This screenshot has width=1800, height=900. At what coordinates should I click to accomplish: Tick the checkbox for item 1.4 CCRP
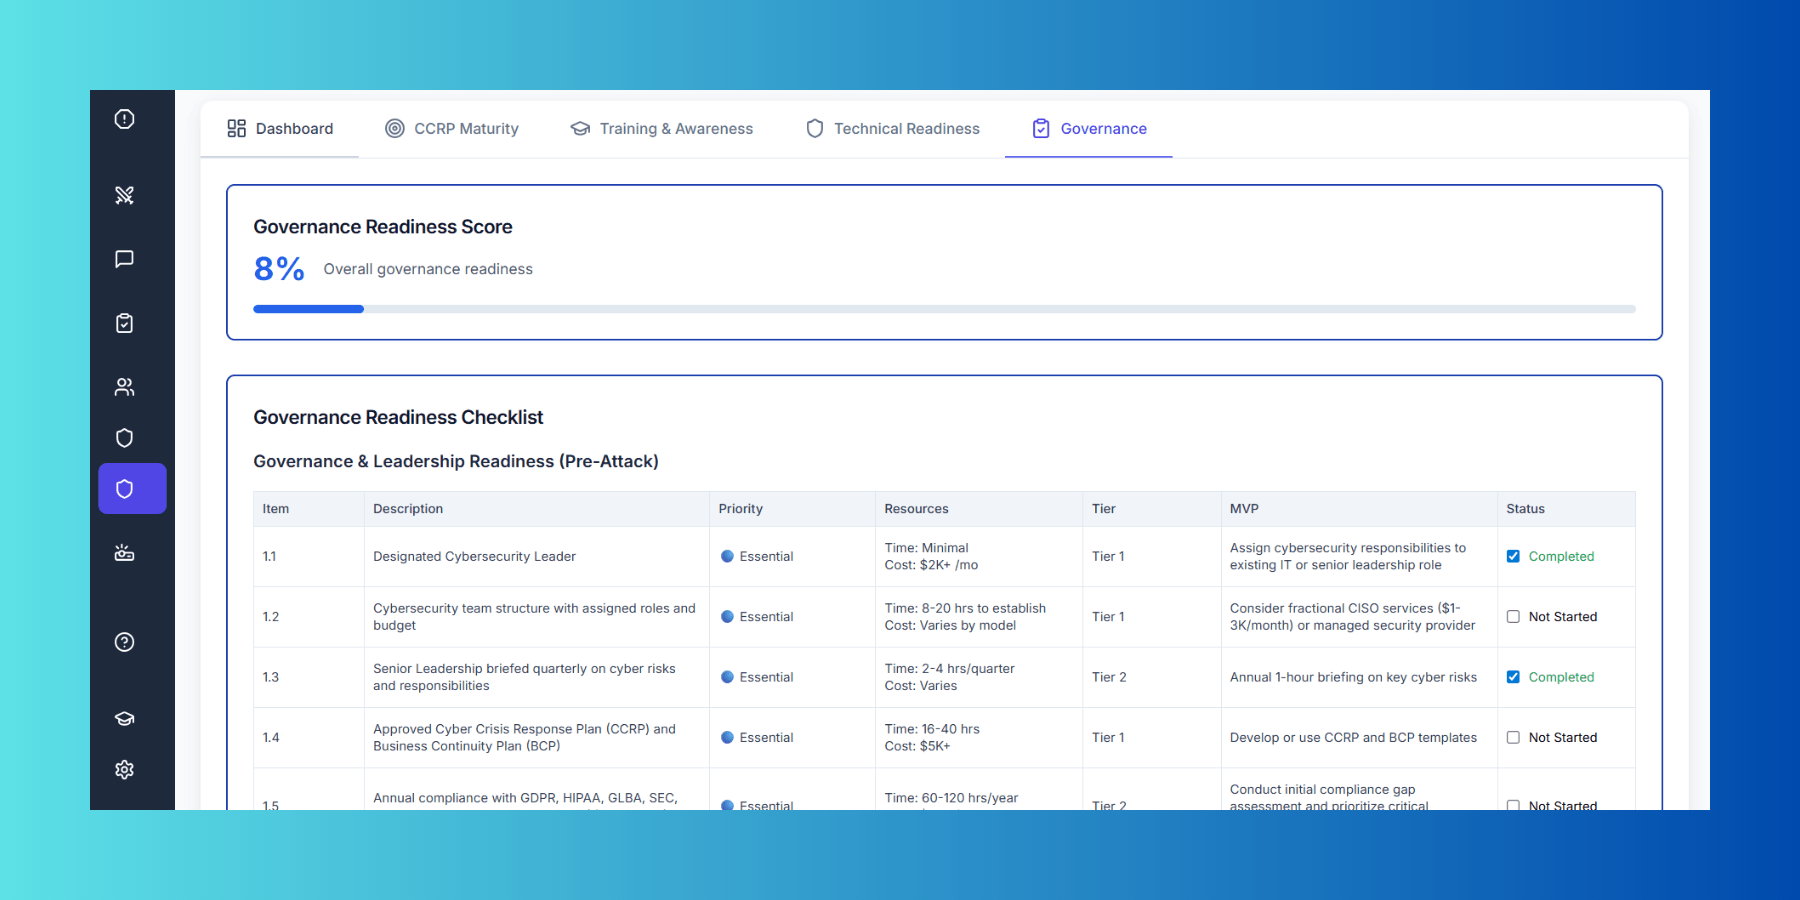[1513, 738]
